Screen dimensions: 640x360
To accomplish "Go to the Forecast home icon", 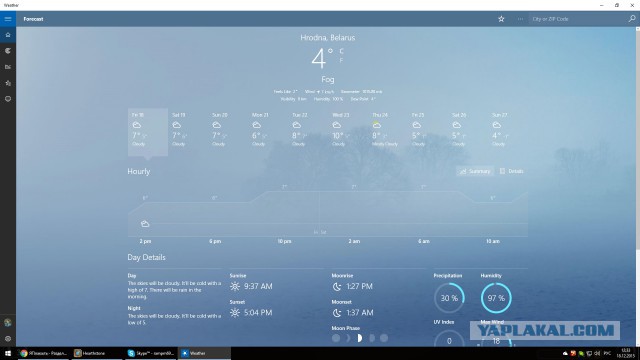I will click(8, 35).
